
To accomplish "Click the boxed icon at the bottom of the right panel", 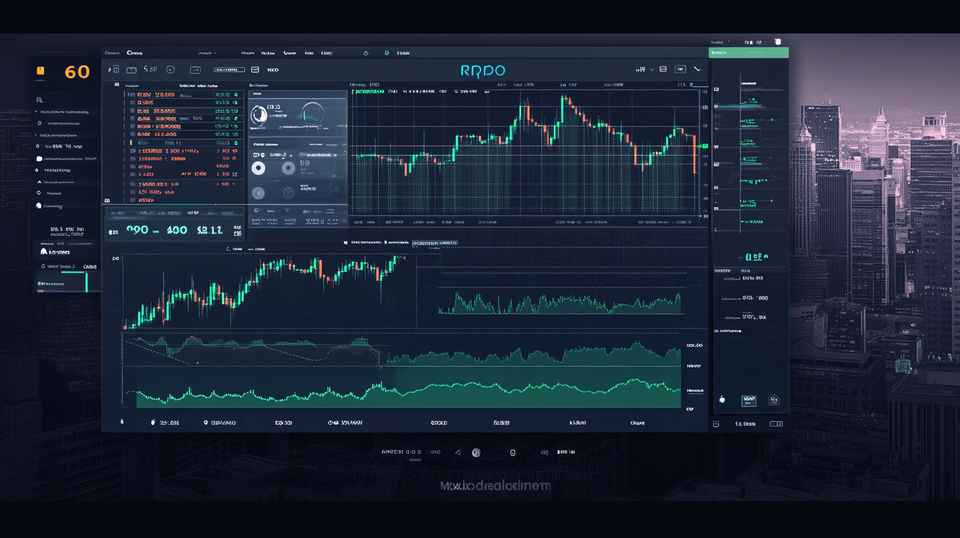I will click(748, 400).
